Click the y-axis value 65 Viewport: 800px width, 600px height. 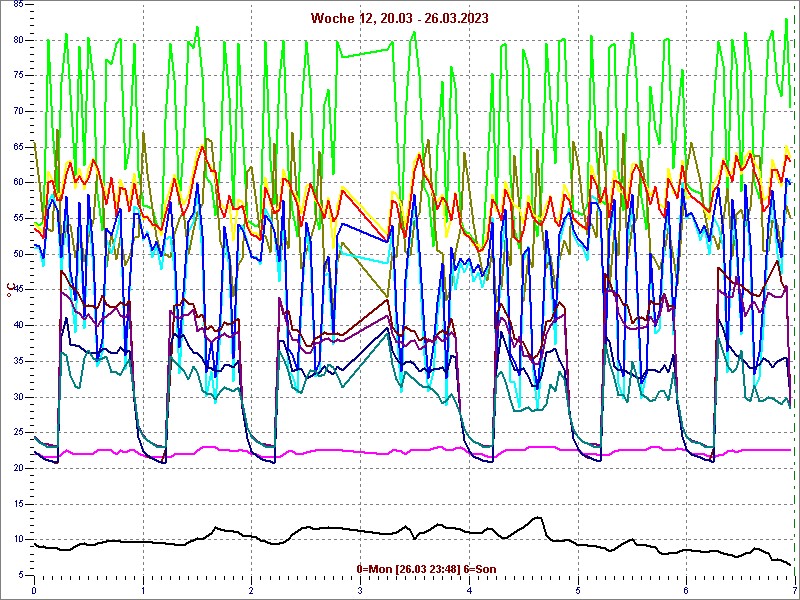point(18,147)
